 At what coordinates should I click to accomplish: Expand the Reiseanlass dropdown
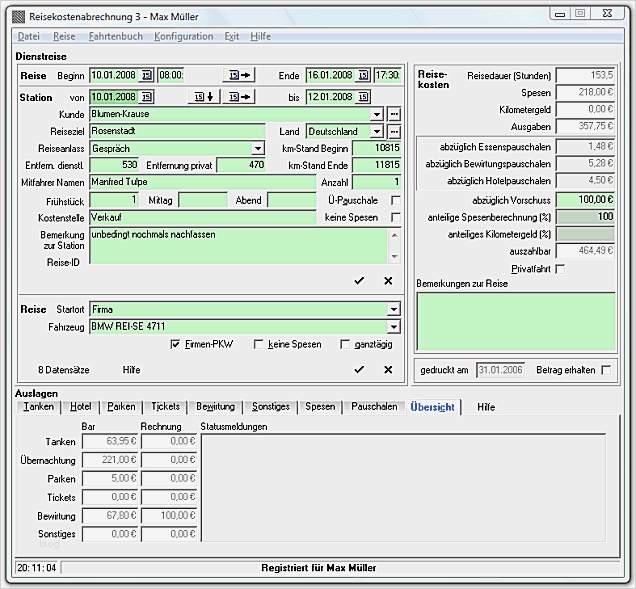258,148
